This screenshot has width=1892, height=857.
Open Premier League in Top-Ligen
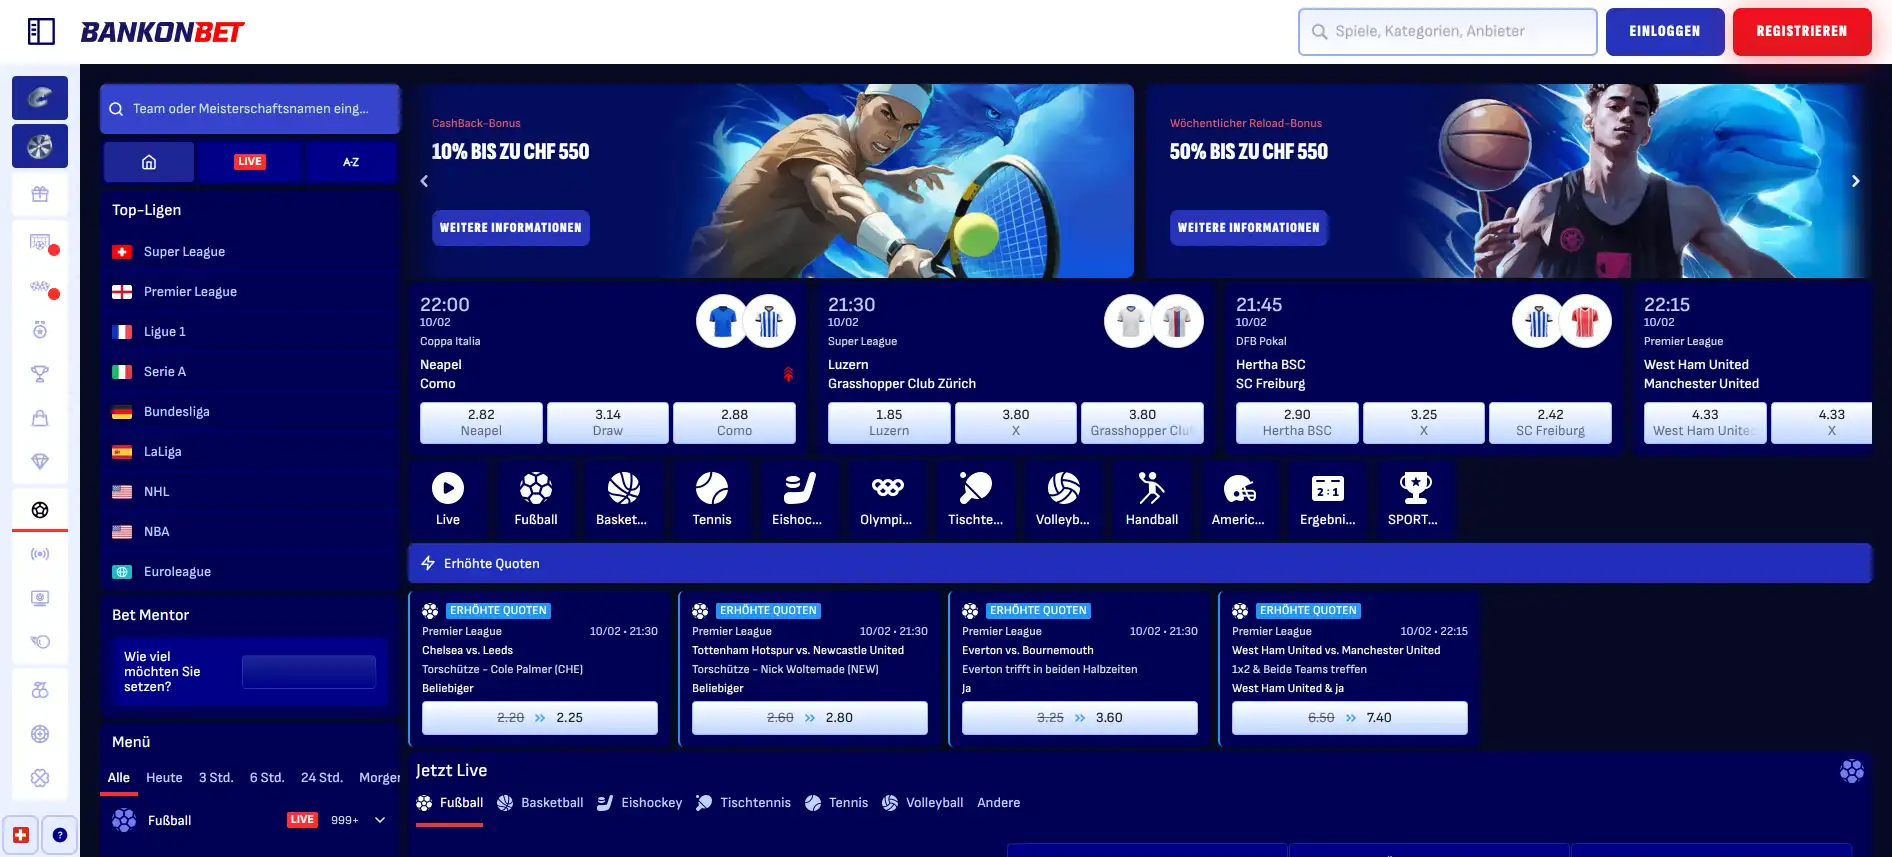coord(250,292)
